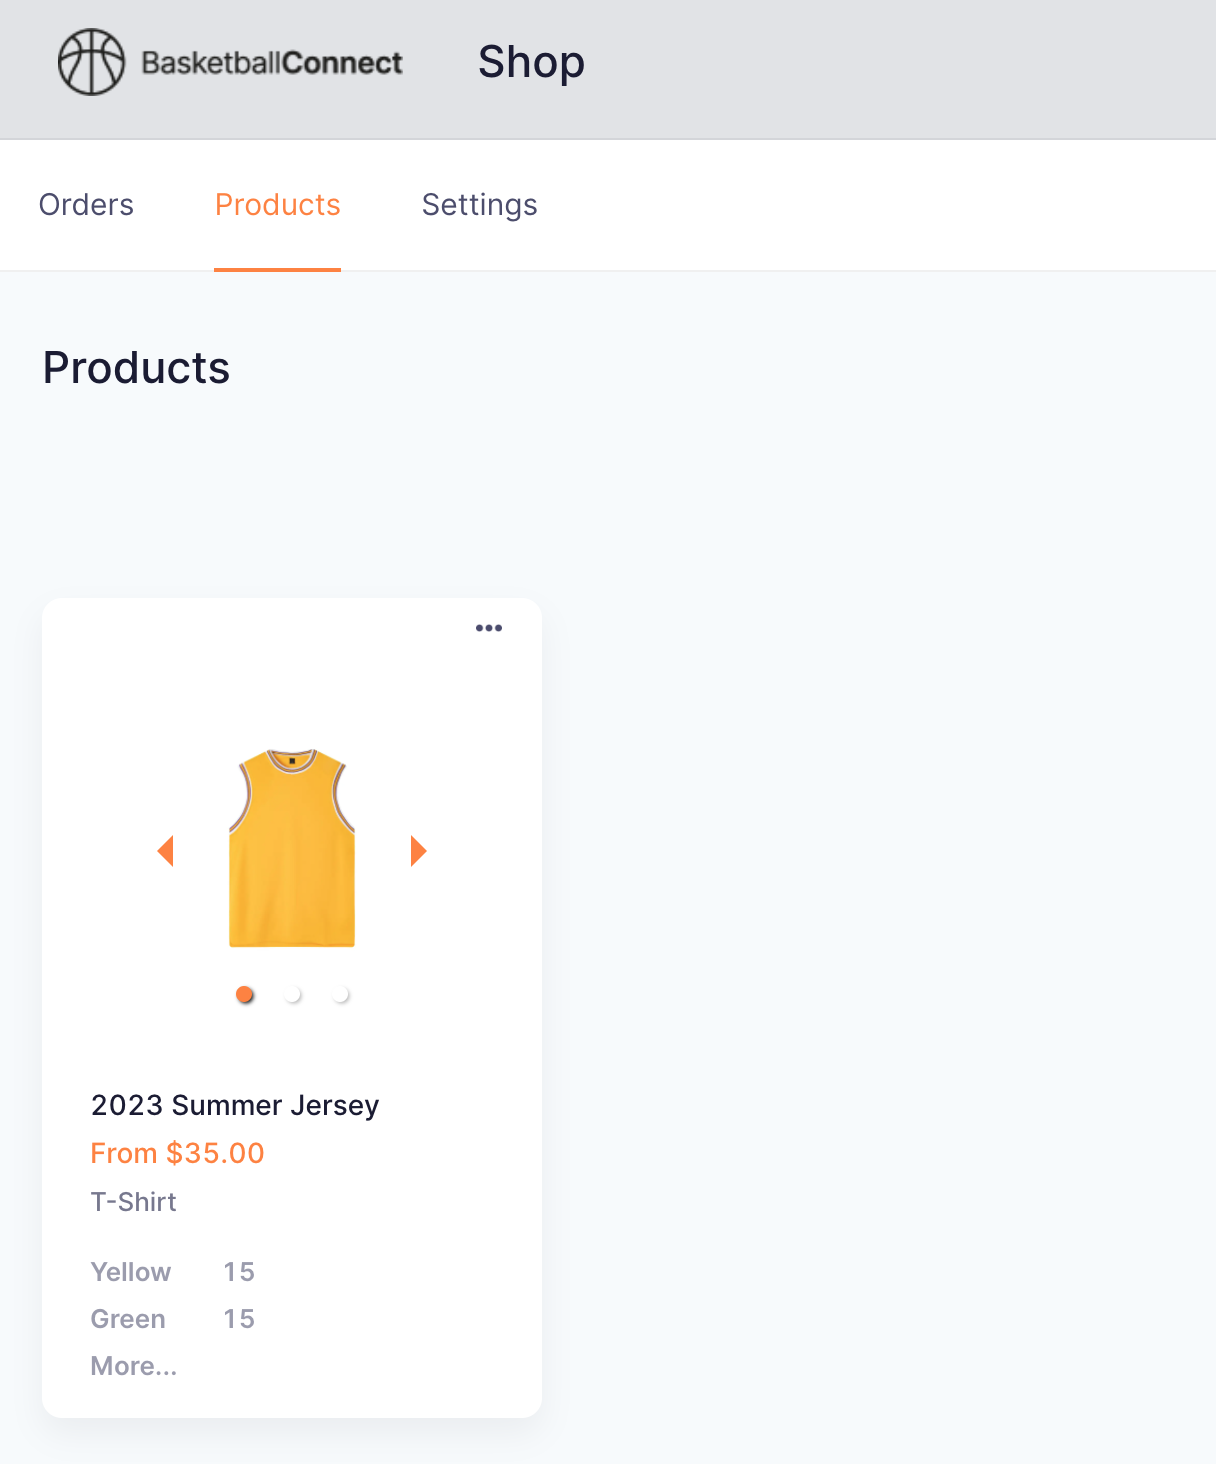This screenshot has height=1464, width=1216.
Task: Click the 2023 Summer Jersey title
Action: pyautogui.click(x=235, y=1105)
